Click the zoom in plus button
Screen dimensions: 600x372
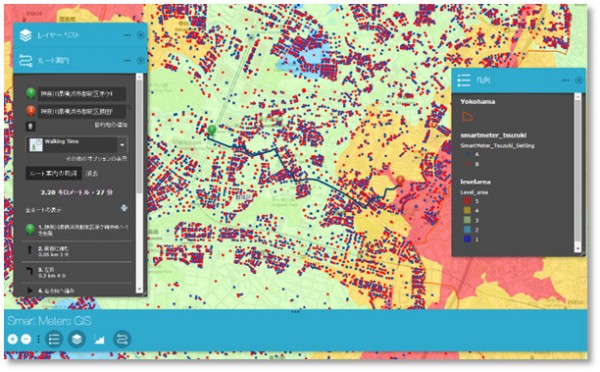pyautogui.click(x=13, y=339)
